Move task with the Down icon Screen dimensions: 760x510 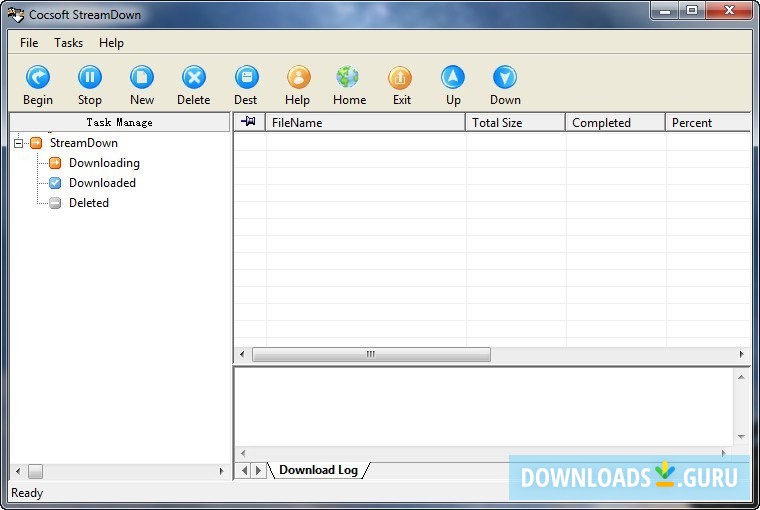[x=505, y=77]
